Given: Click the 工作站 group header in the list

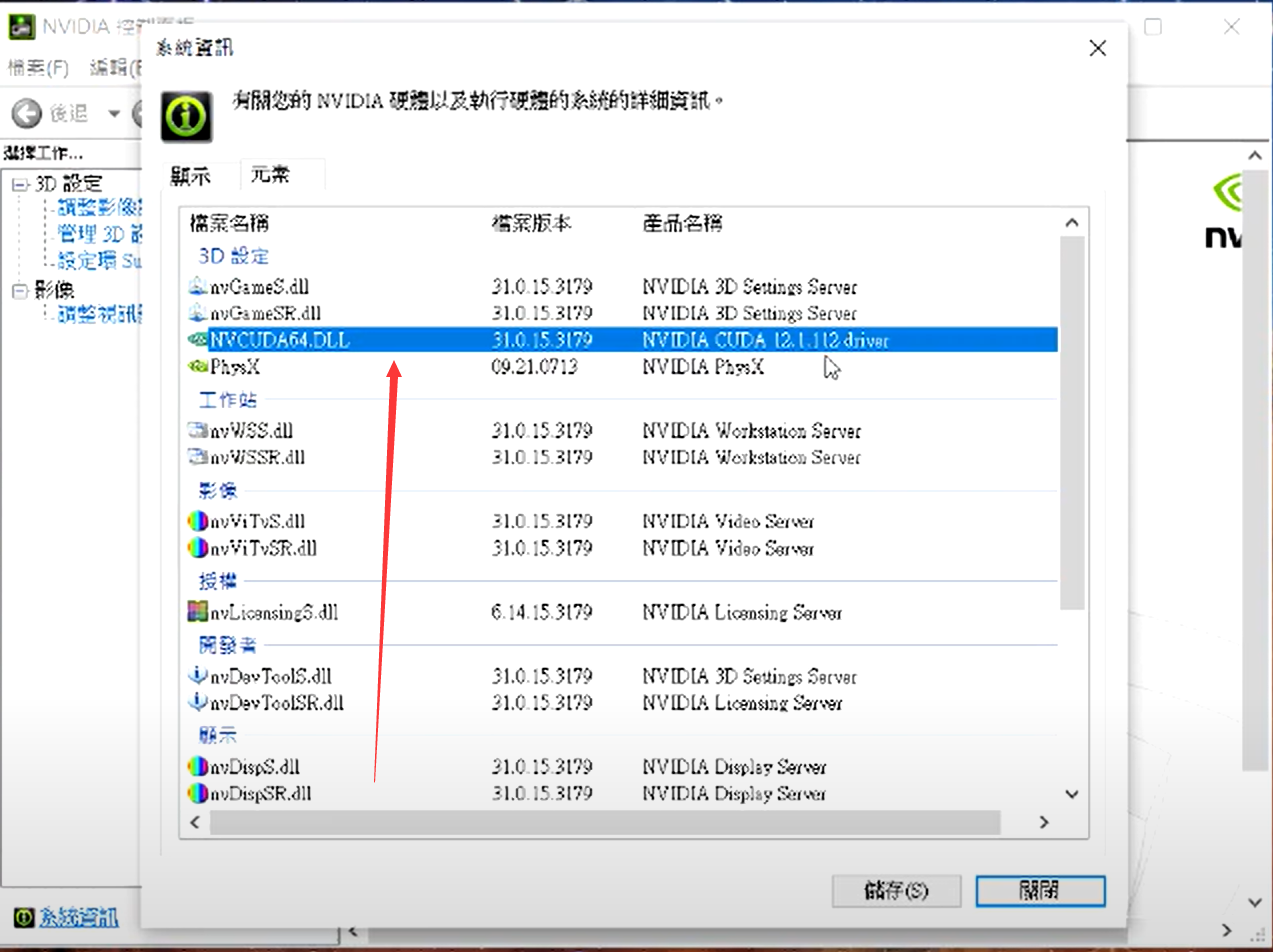Looking at the screenshot, I should pos(228,400).
